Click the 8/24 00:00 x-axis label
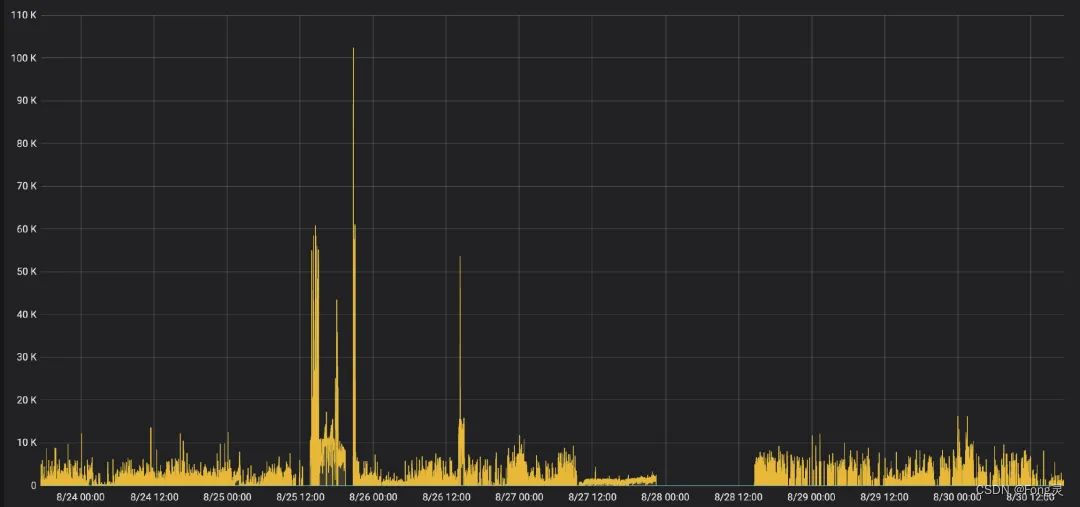Viewport: 1080px width, 507px height. (x=81, y=497)
